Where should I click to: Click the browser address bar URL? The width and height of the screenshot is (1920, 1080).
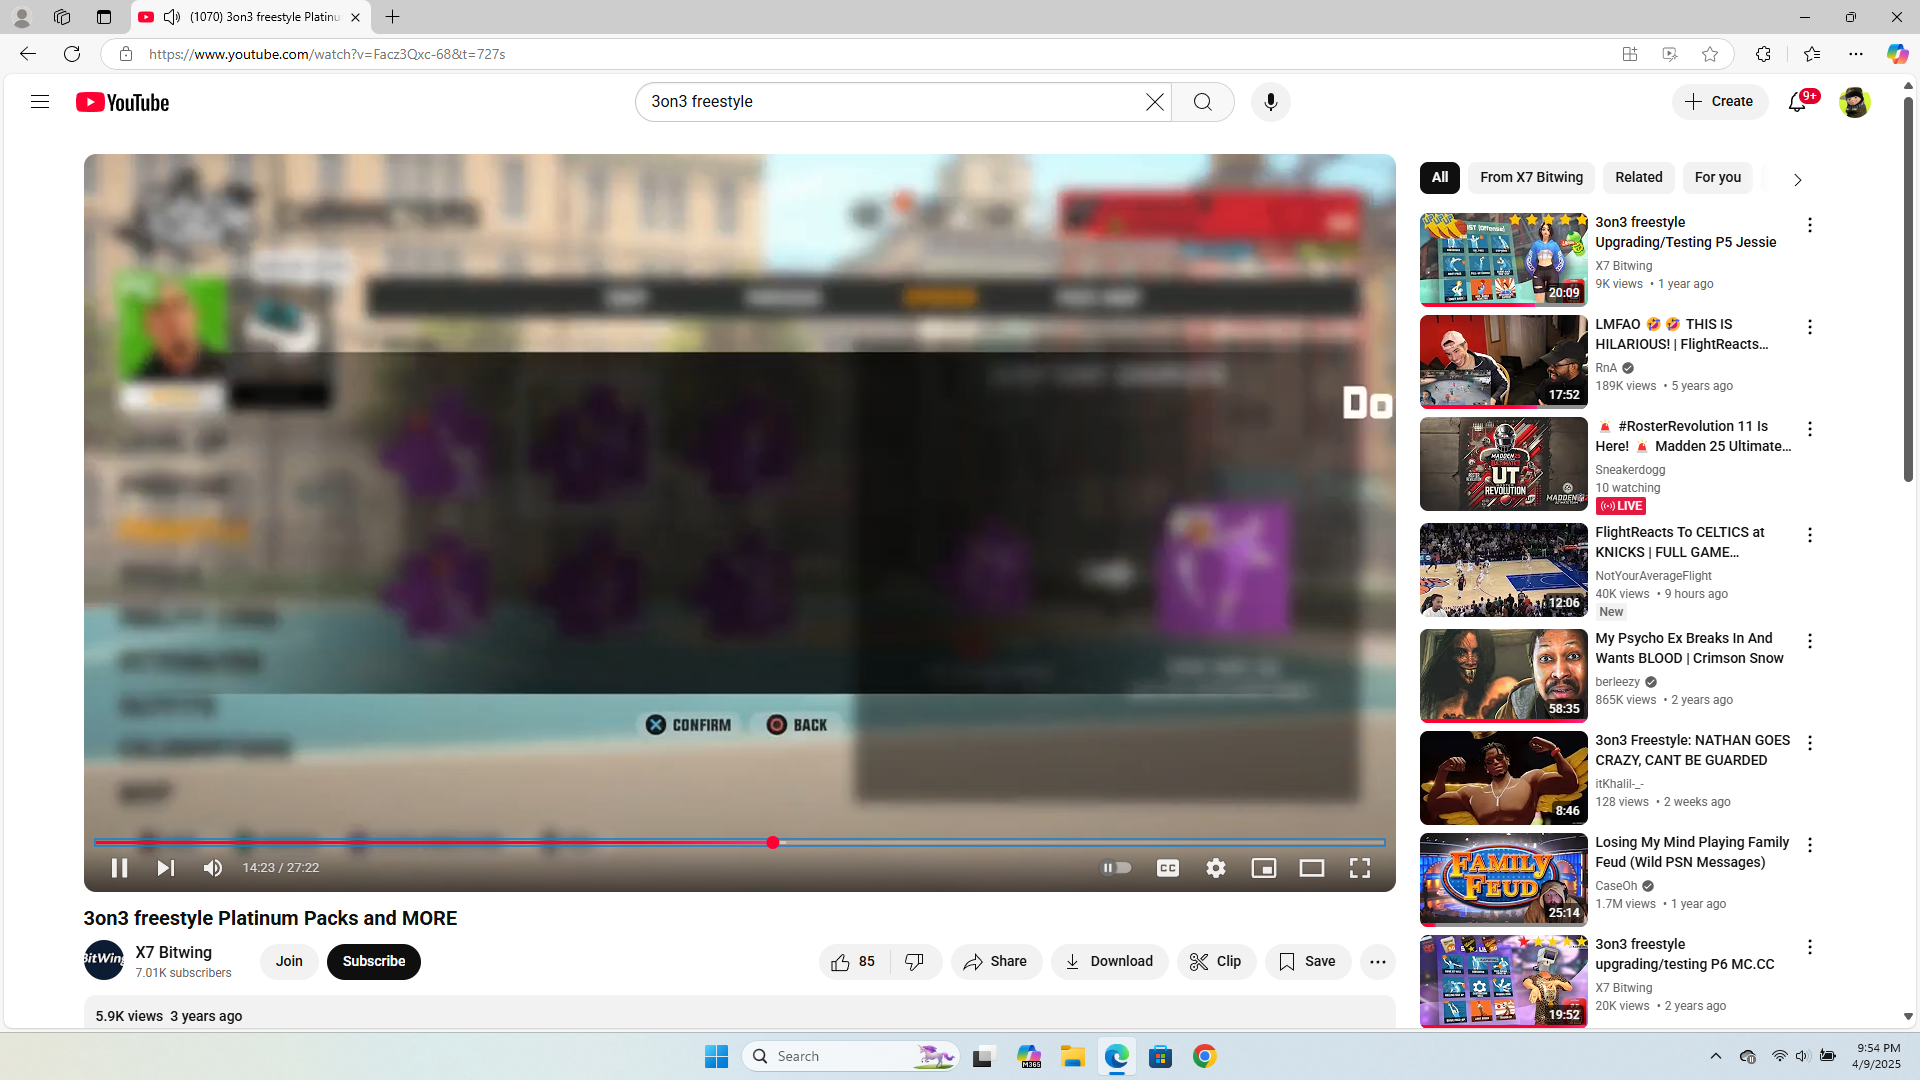327,54
